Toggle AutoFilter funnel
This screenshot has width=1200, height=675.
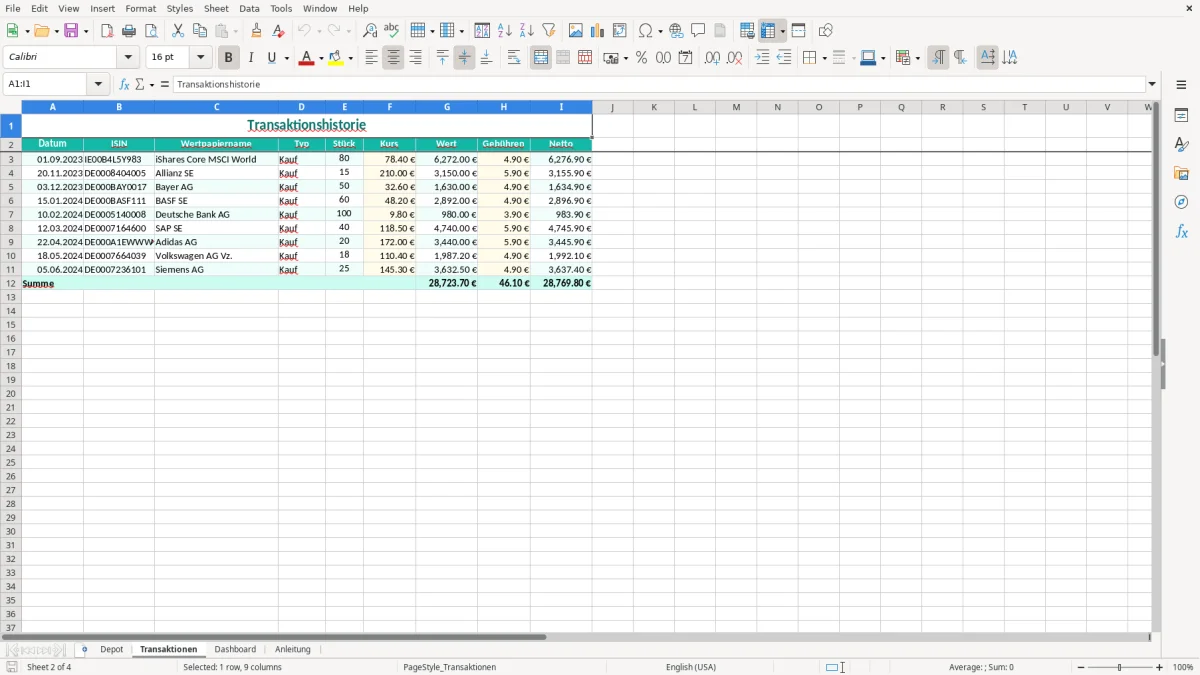pos(549,31)
